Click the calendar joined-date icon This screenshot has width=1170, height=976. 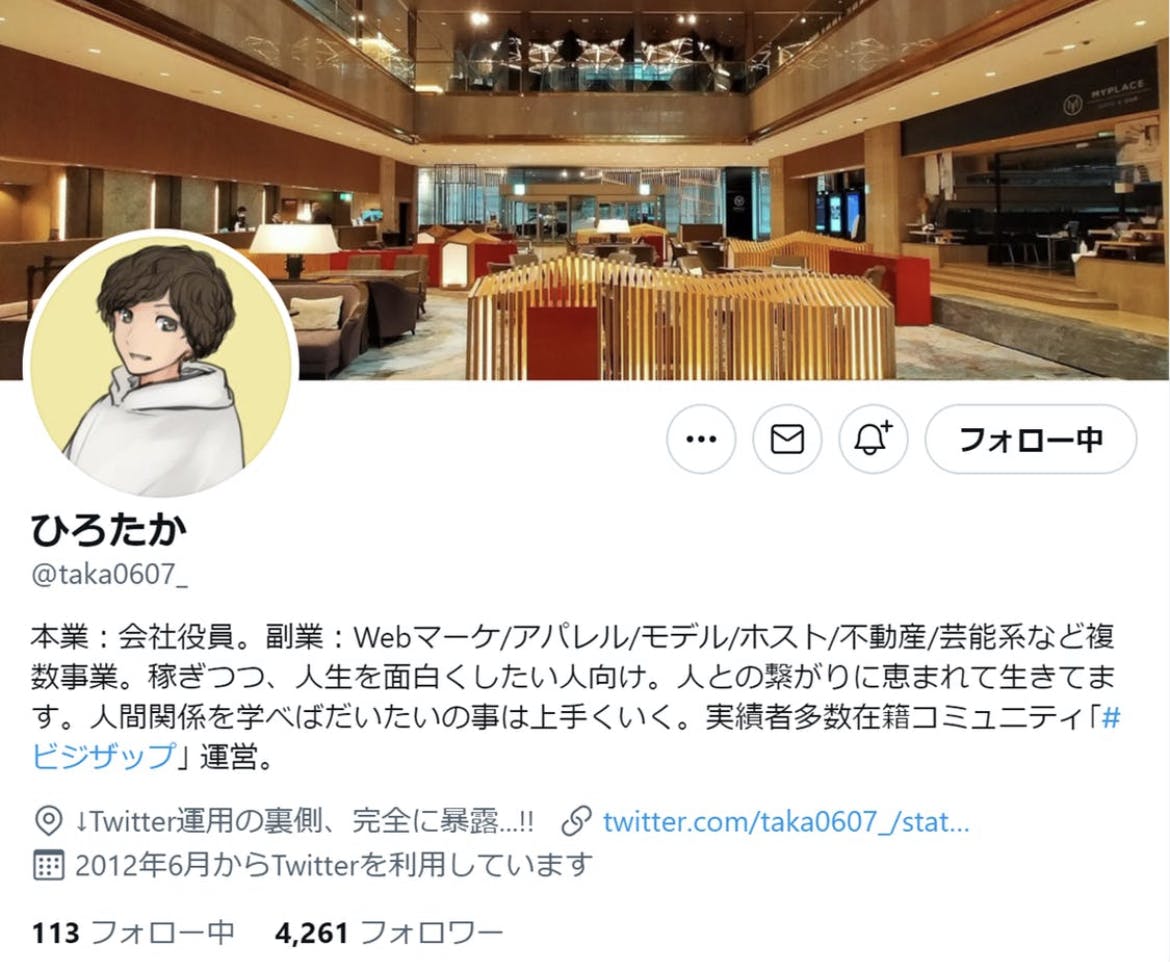coord(49,865)
